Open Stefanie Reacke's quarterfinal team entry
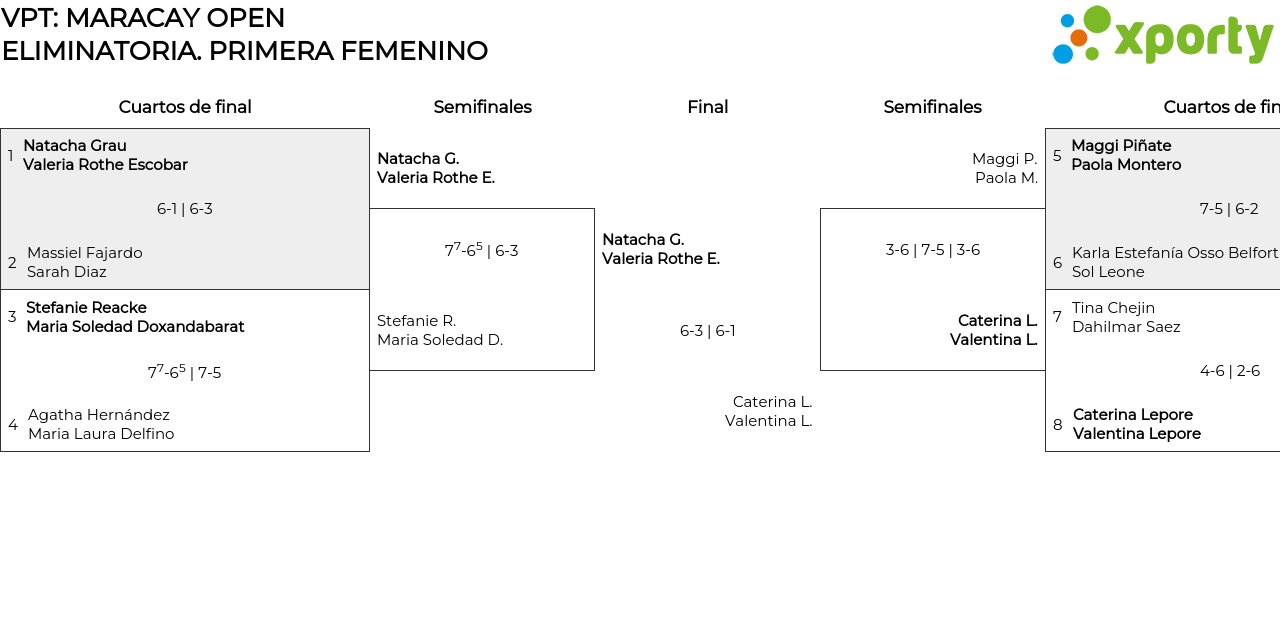1280x631 pixels. (135, 317)
